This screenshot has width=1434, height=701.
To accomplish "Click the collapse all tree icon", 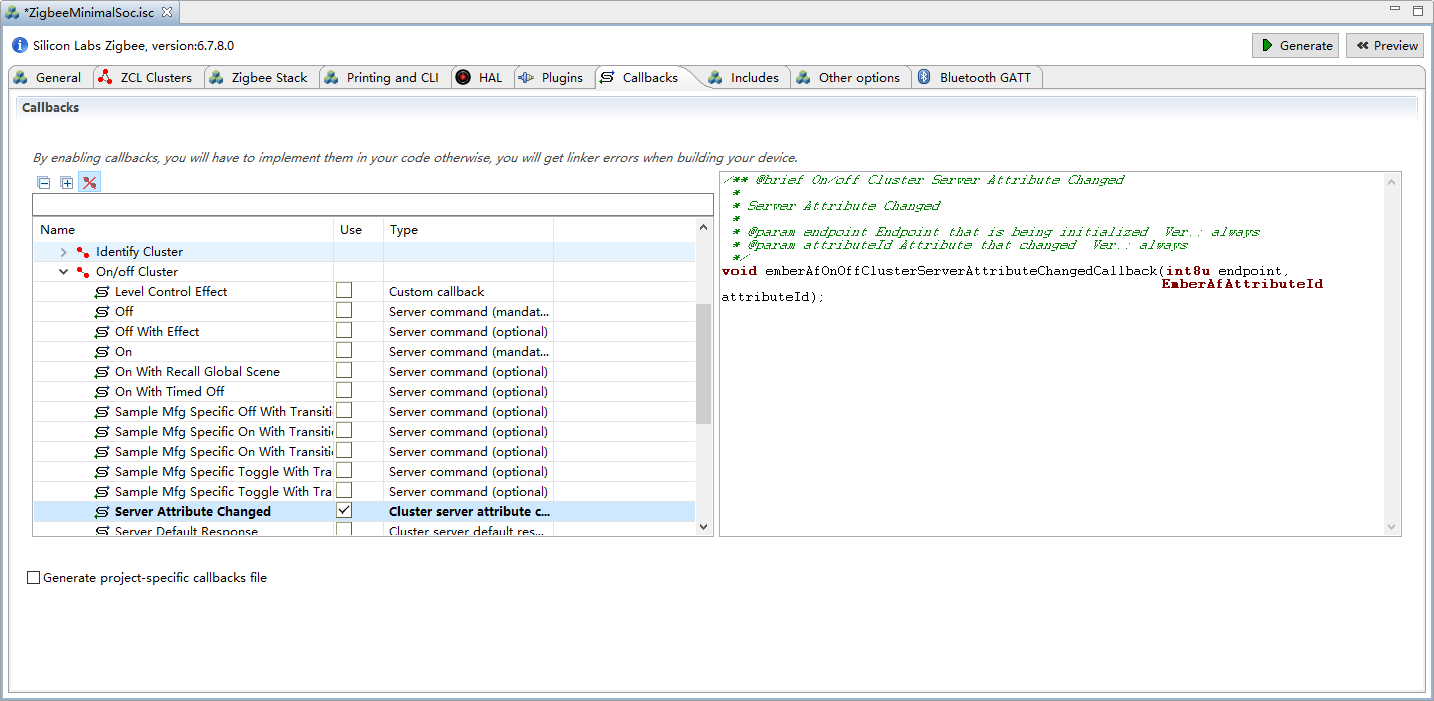I will (44, 183).
